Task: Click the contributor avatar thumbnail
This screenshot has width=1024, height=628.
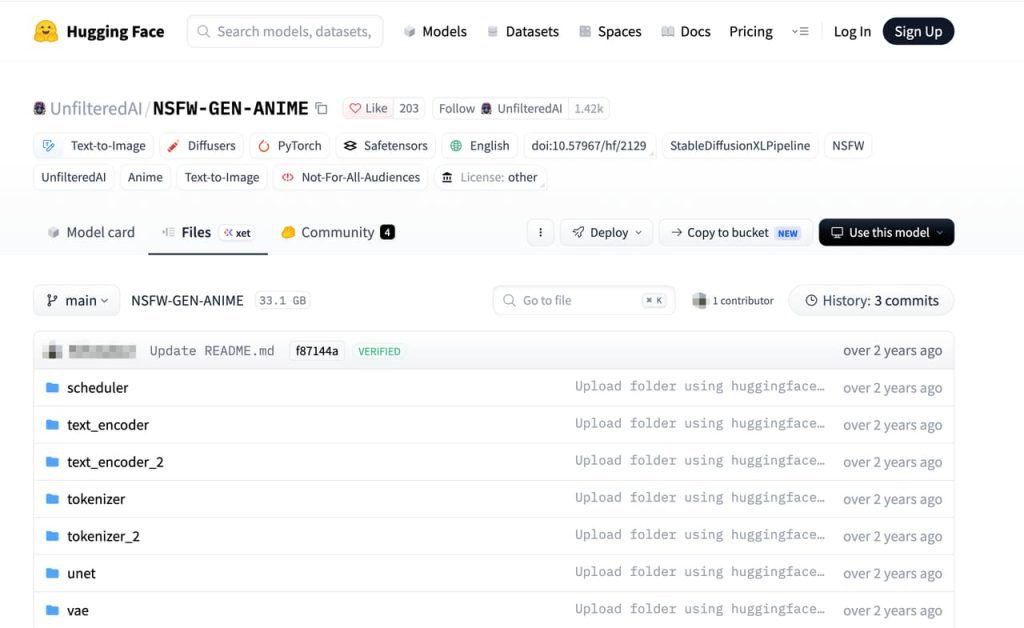Action: [x=699, y=300]
